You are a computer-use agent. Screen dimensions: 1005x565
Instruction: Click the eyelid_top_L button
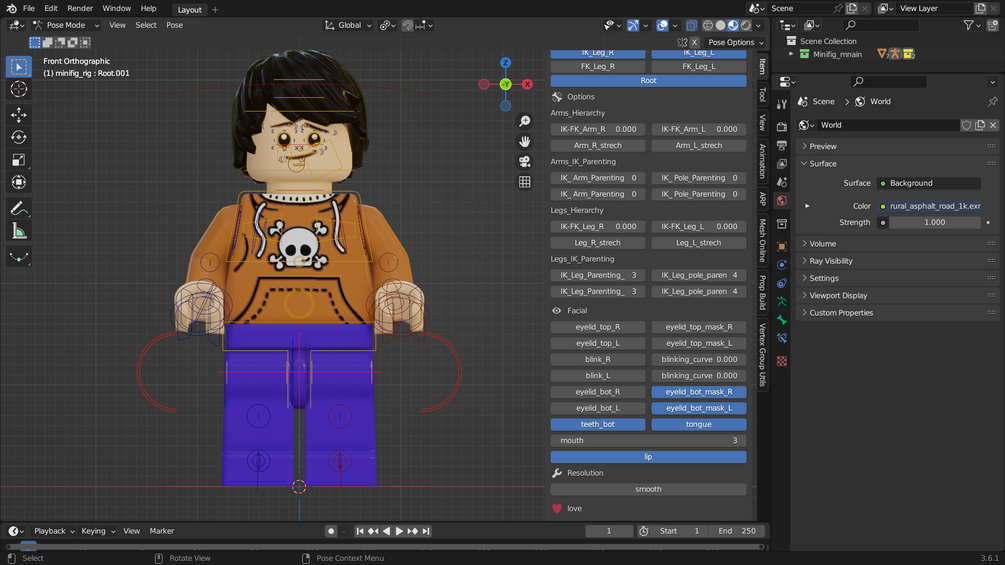597,343
